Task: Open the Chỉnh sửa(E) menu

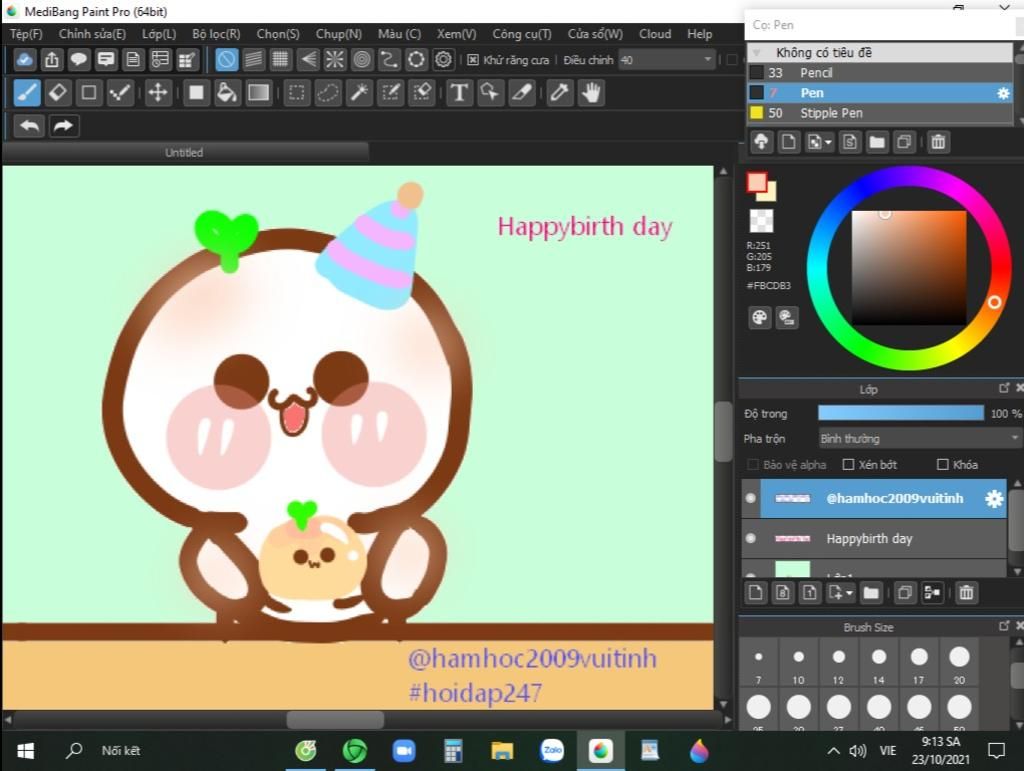Action: point(92,34)
